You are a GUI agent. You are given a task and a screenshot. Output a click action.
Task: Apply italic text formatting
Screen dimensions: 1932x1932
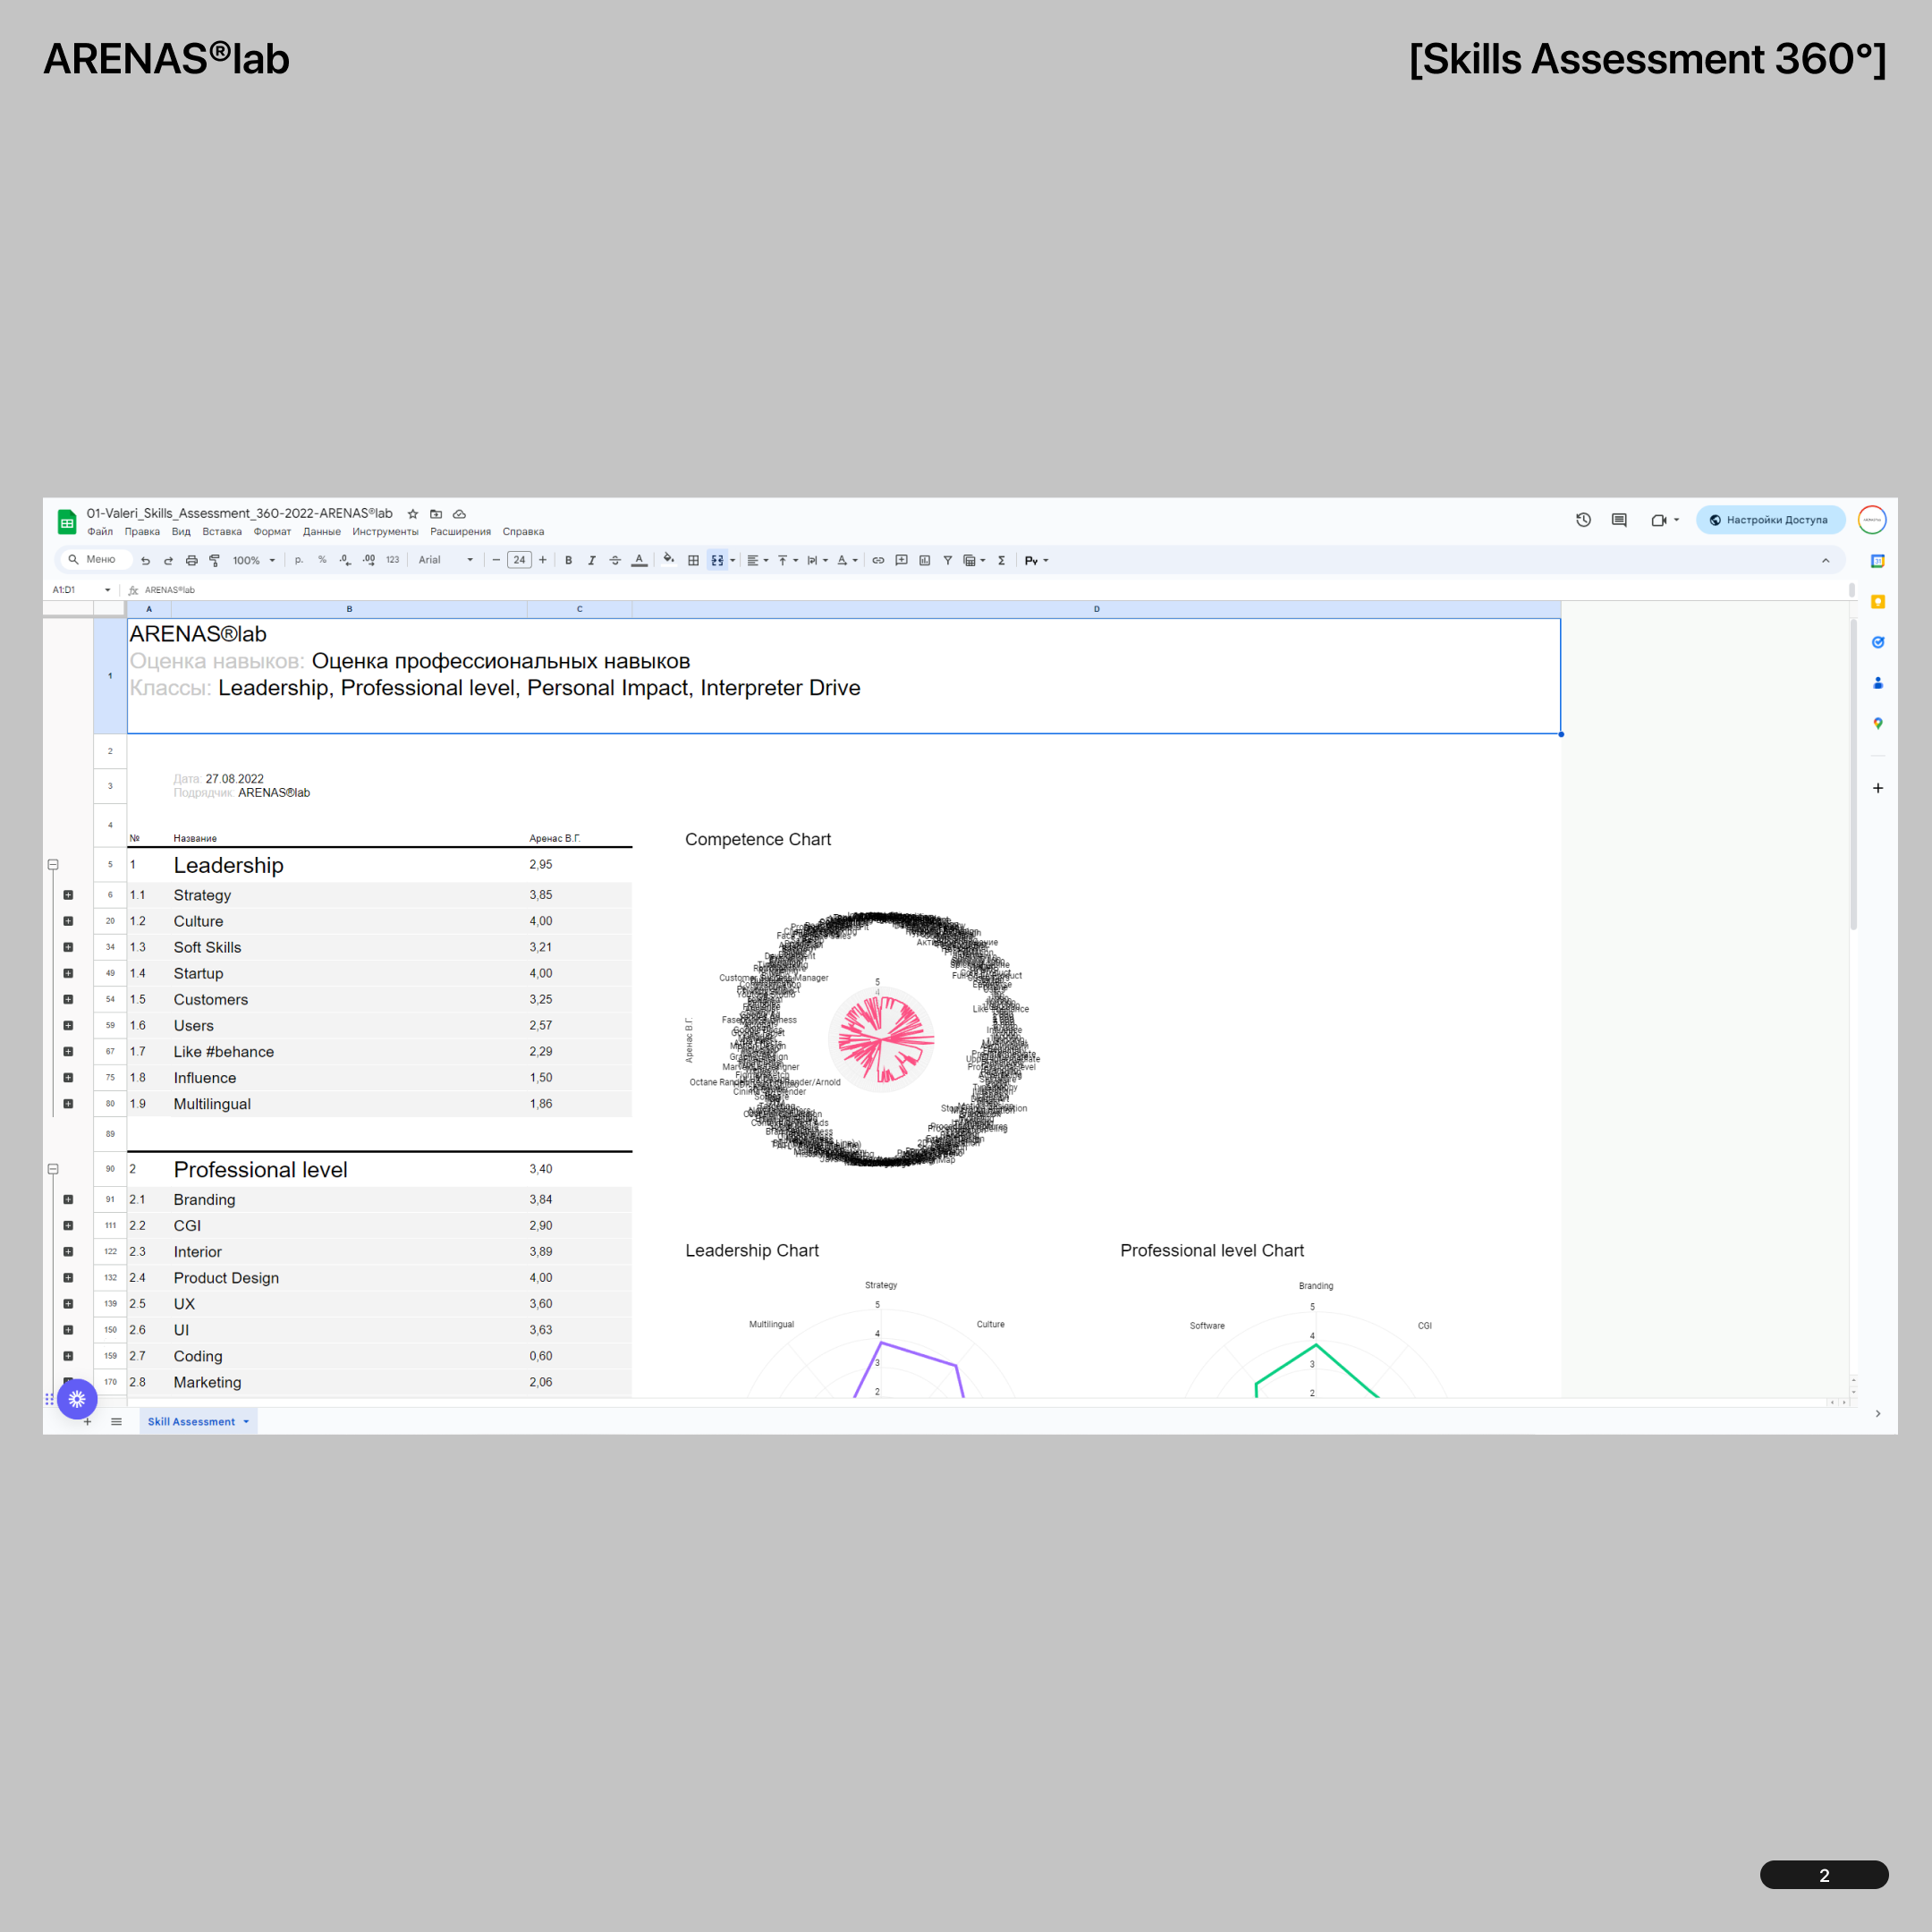click(591, 560)
